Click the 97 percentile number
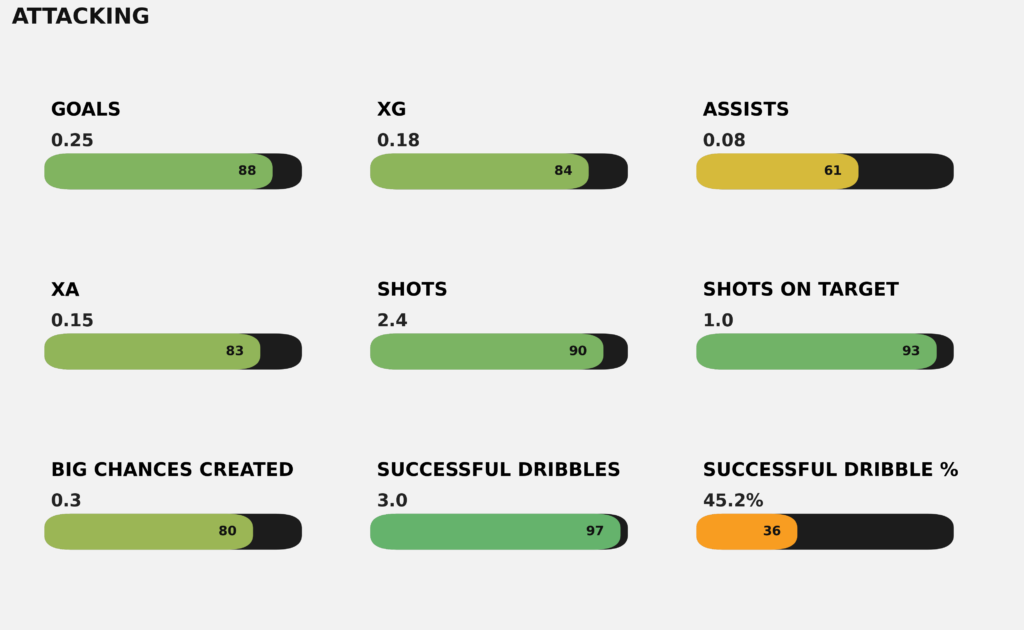Image resolution: width=1024 pixels, height=630 pixels. click(x=595, y=531)
